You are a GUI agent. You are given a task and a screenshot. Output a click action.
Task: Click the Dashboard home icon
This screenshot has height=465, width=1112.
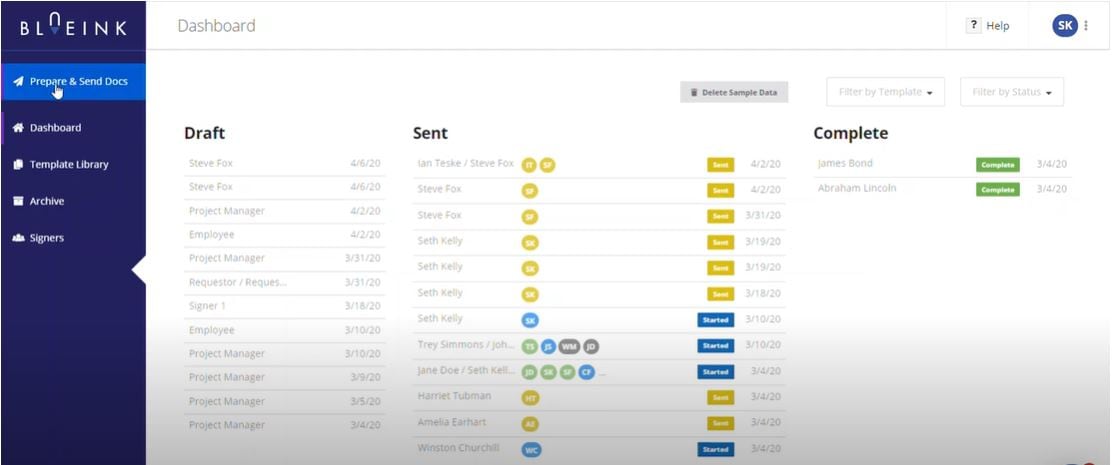click(x=18, y=128)
